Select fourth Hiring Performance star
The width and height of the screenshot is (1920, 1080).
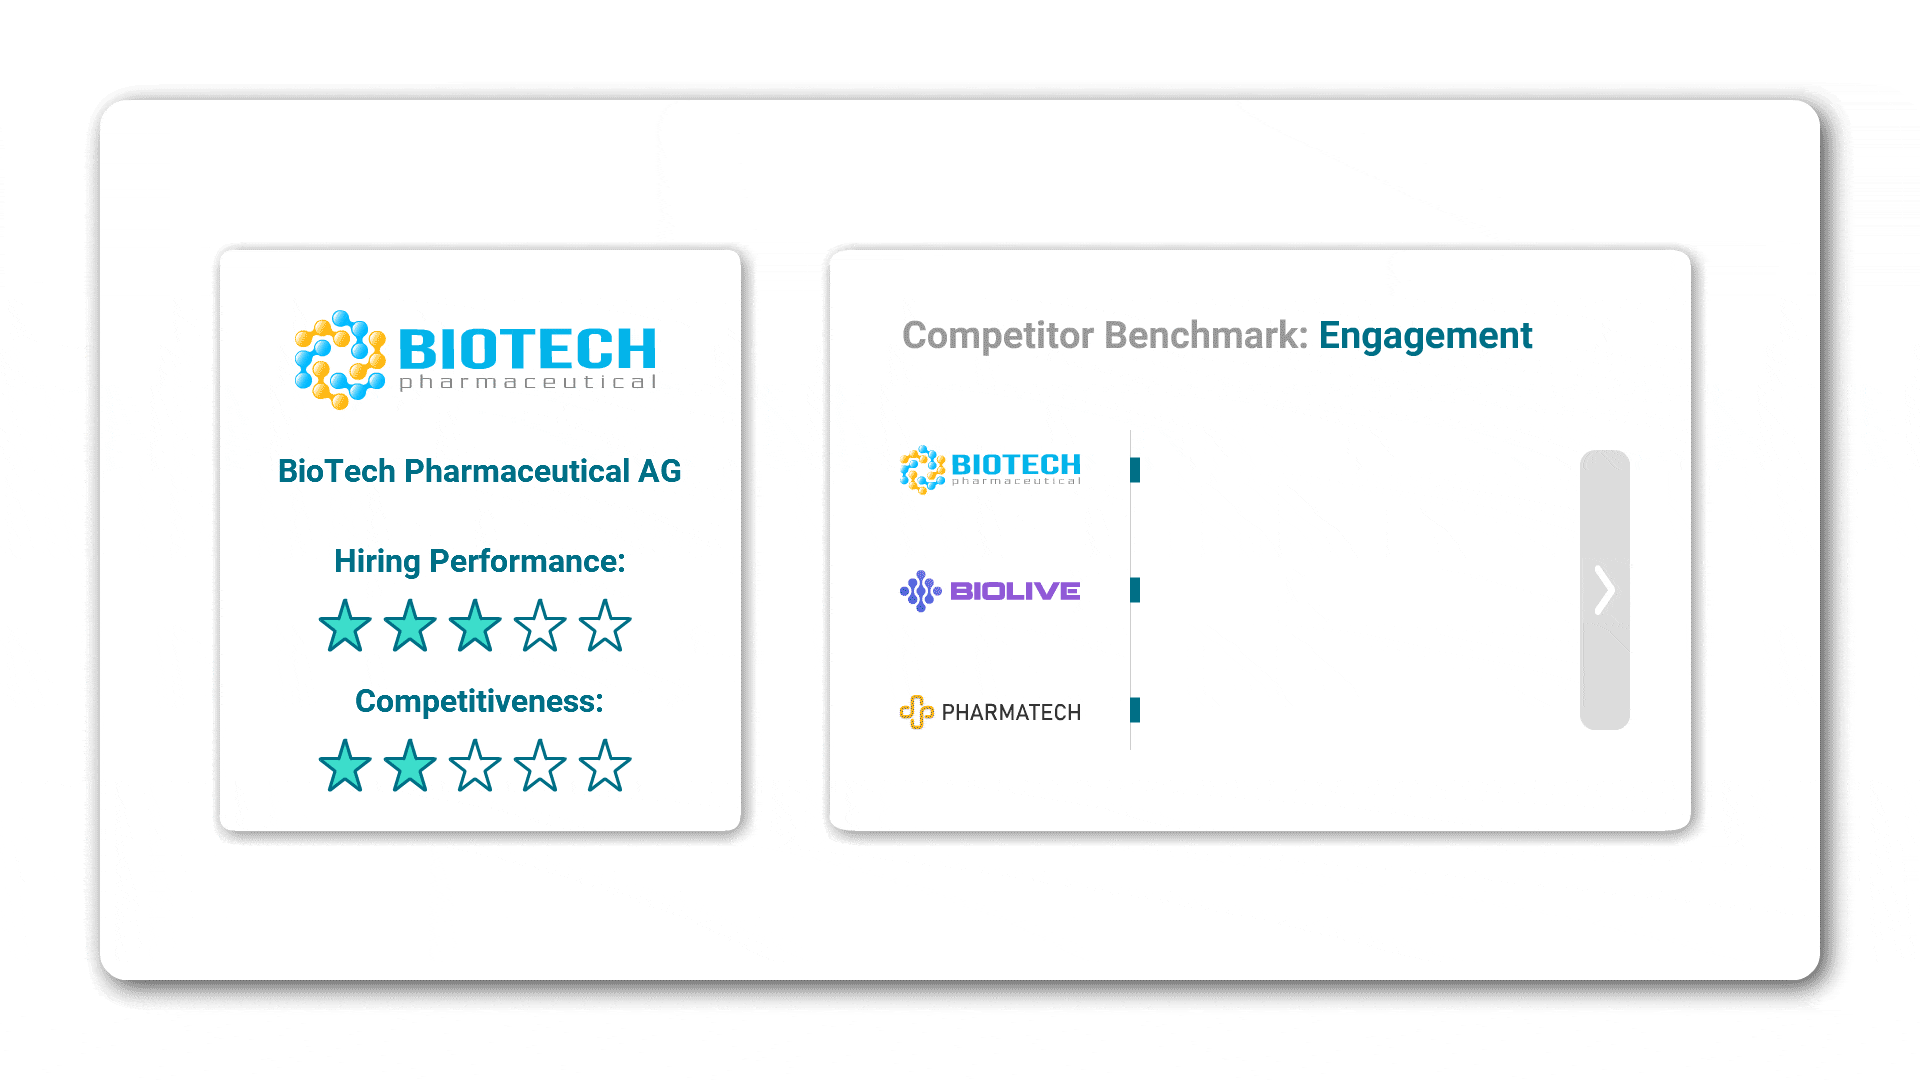point(540,626)
